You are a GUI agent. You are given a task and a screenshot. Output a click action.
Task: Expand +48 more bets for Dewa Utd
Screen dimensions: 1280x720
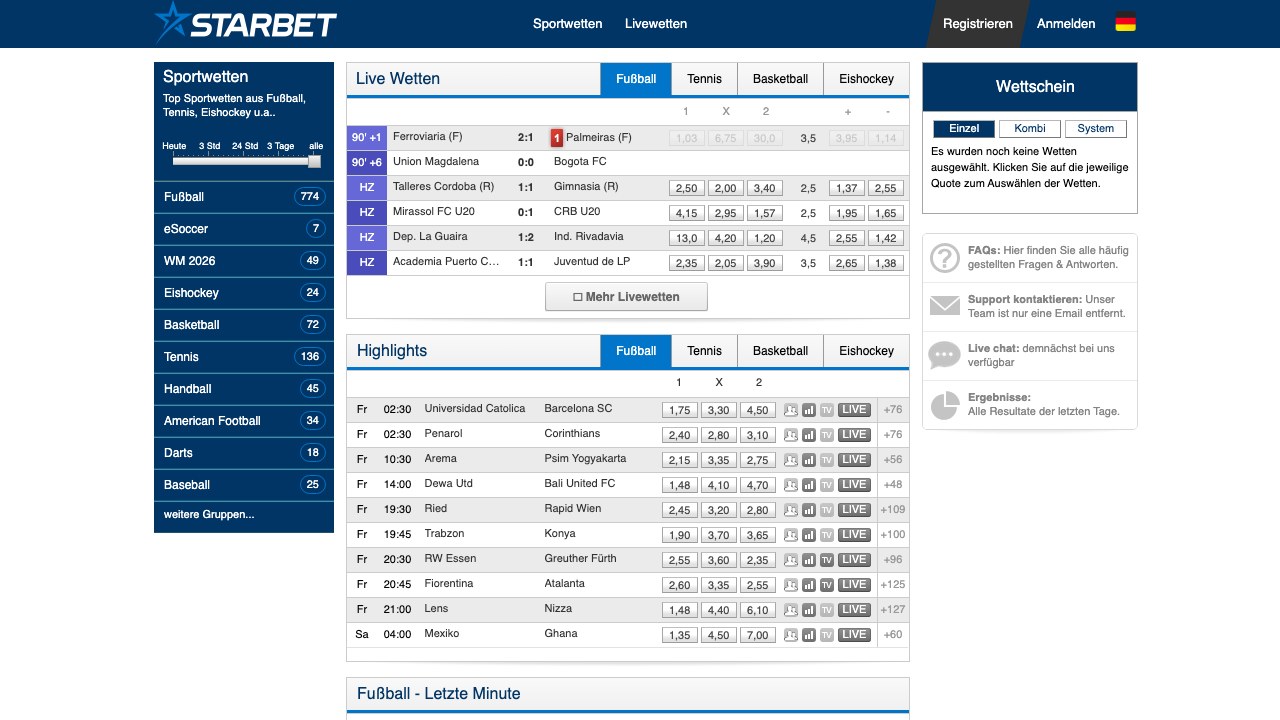tap(893, 485)
